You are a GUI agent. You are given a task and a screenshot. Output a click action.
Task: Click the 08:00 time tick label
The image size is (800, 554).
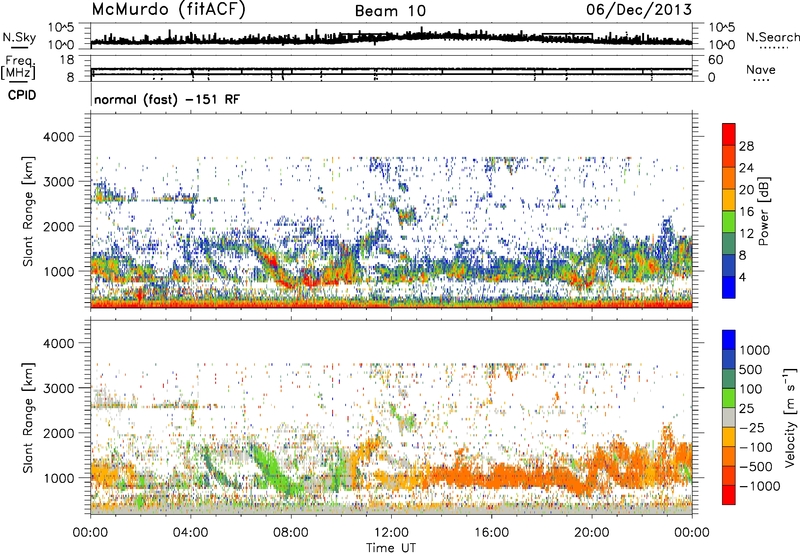click(291, 533)
